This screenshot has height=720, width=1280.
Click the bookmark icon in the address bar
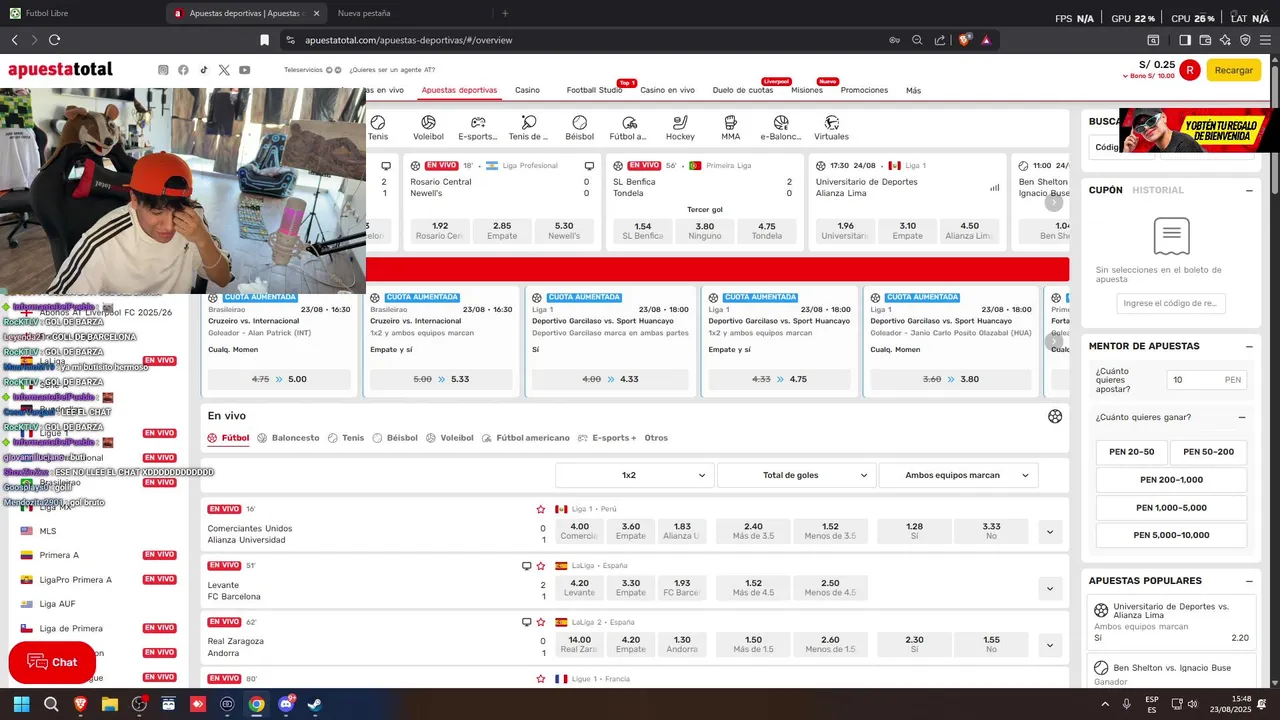(x=264, y=40)
